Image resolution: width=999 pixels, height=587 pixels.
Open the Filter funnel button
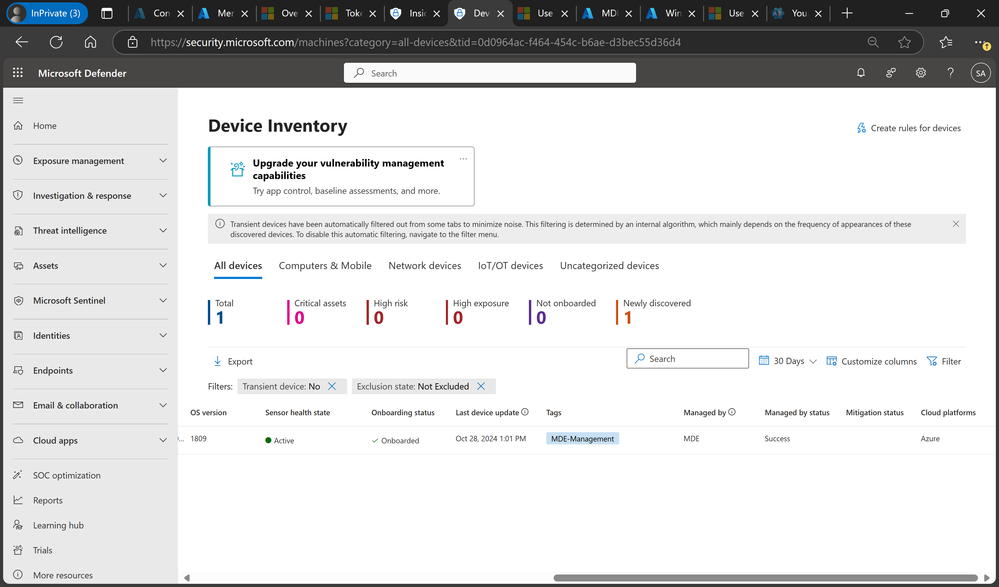tap(944, 361)
